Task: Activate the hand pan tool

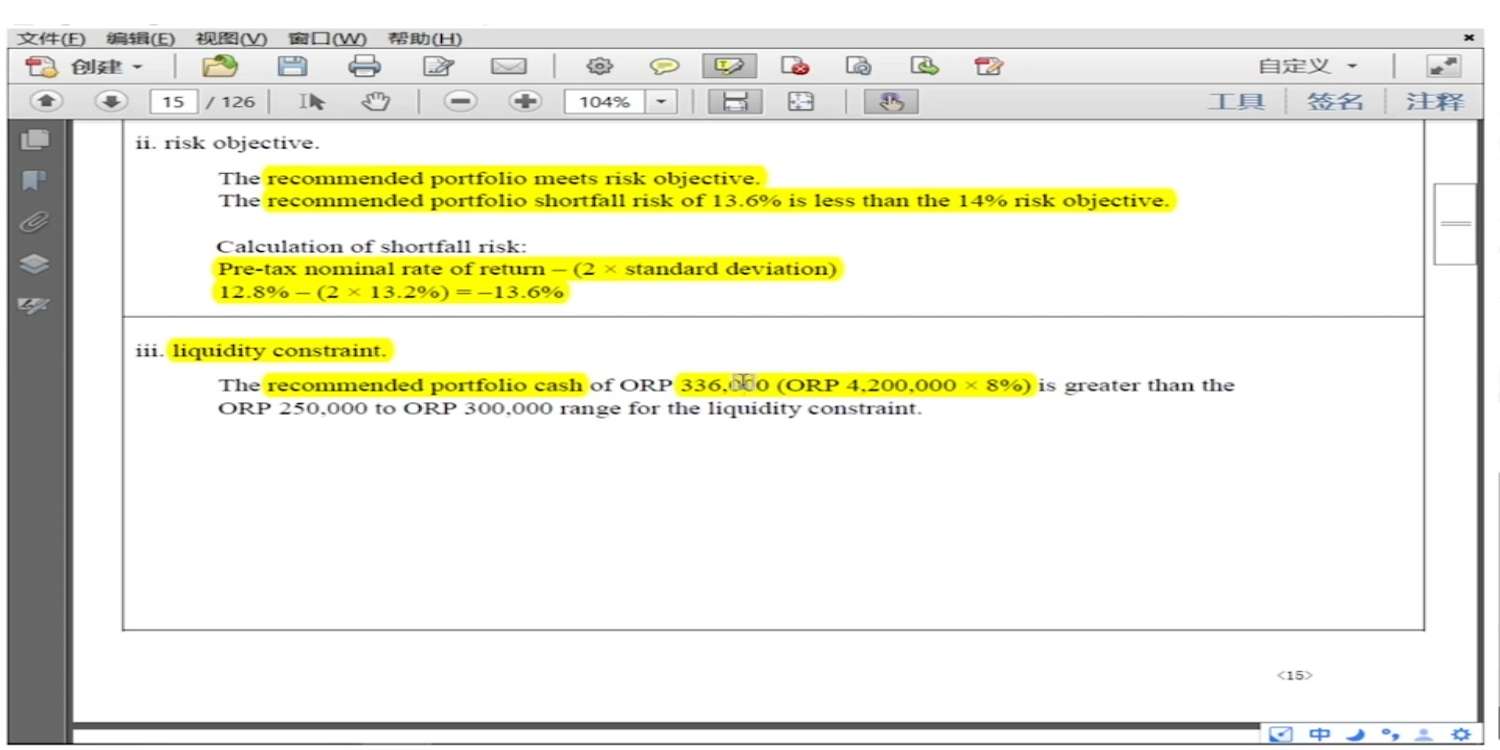Action: coord(375,101)
